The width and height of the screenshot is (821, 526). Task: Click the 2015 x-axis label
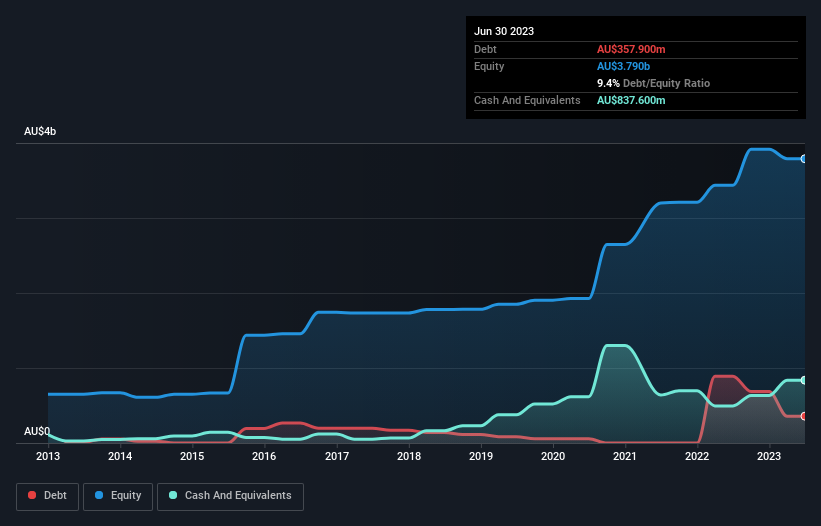coord(192,456)
